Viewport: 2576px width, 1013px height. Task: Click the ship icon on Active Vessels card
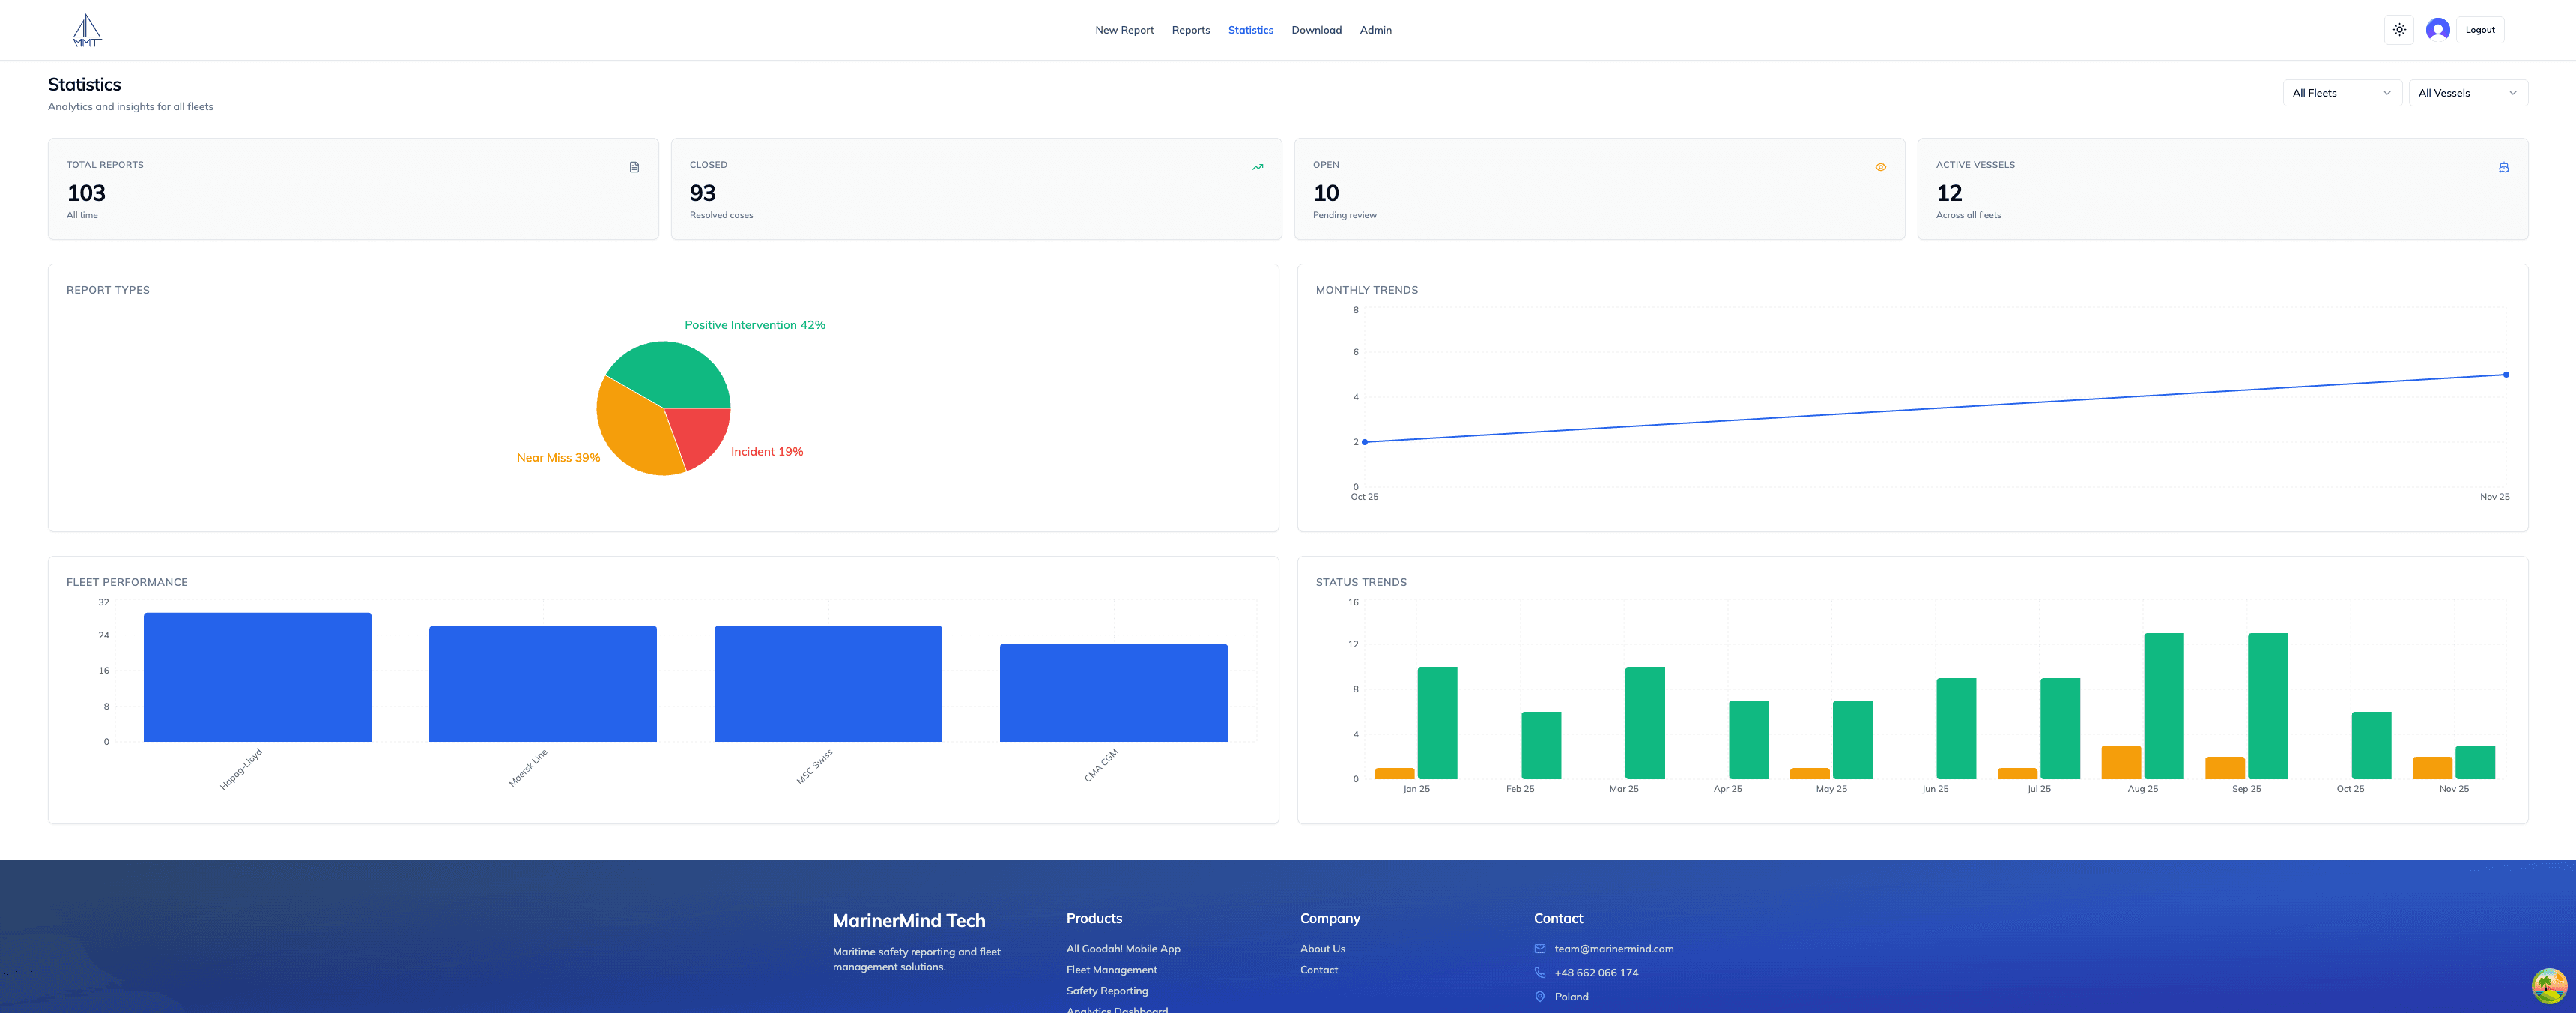pyautogui.click(x=2504, y=167)
